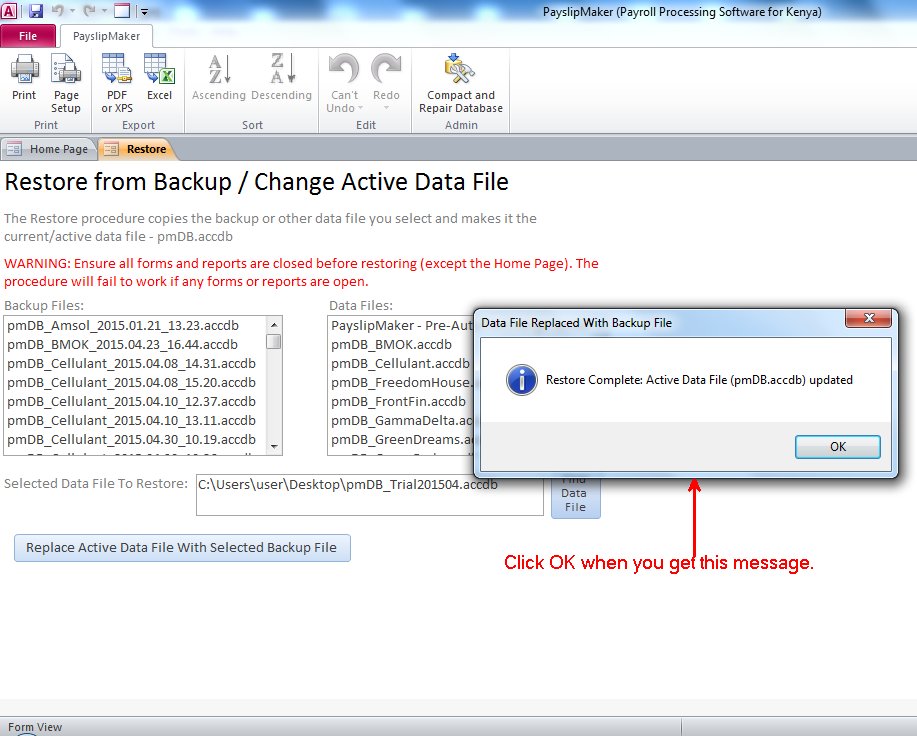Expand the Can't Undo dropdown arrow

pyautogui.click(x=360, y=108)
